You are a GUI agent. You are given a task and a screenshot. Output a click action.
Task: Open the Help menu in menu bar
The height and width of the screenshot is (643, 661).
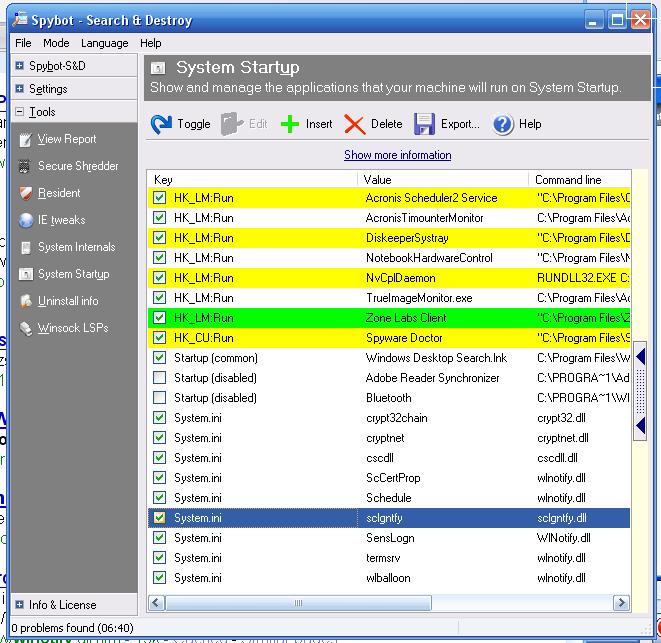point(150,43)
